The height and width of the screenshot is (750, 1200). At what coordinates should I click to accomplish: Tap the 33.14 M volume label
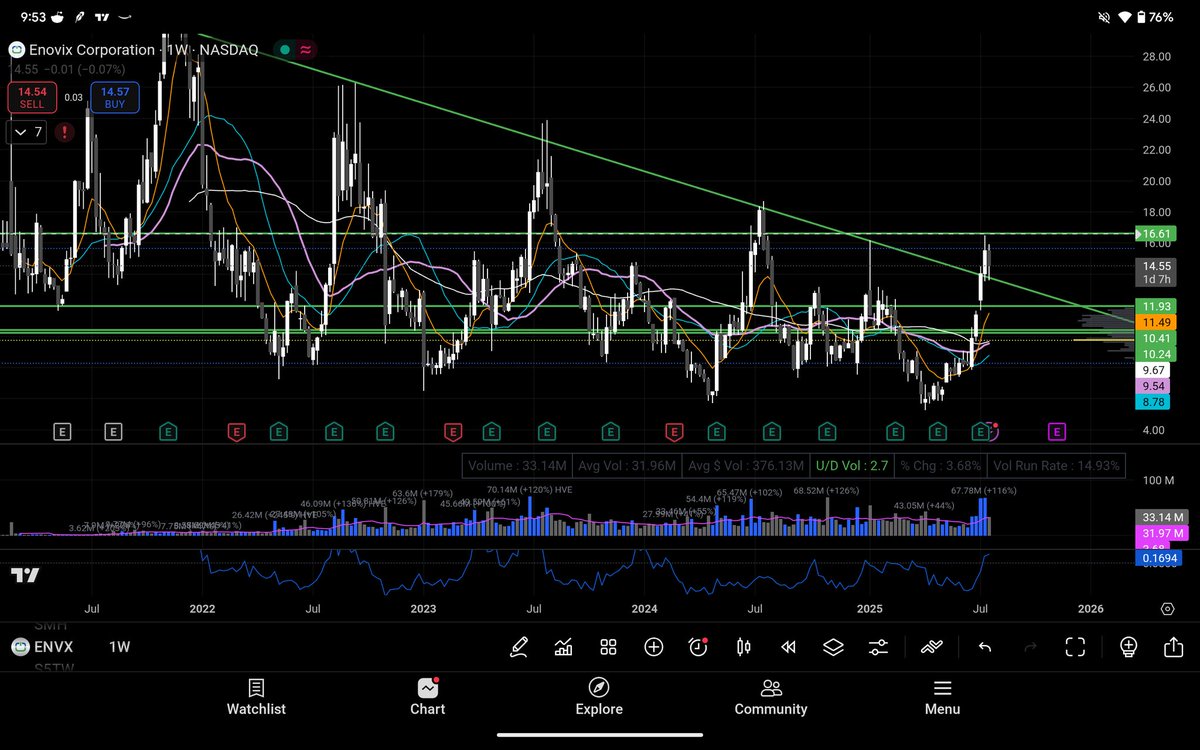tap(1162, 517)
